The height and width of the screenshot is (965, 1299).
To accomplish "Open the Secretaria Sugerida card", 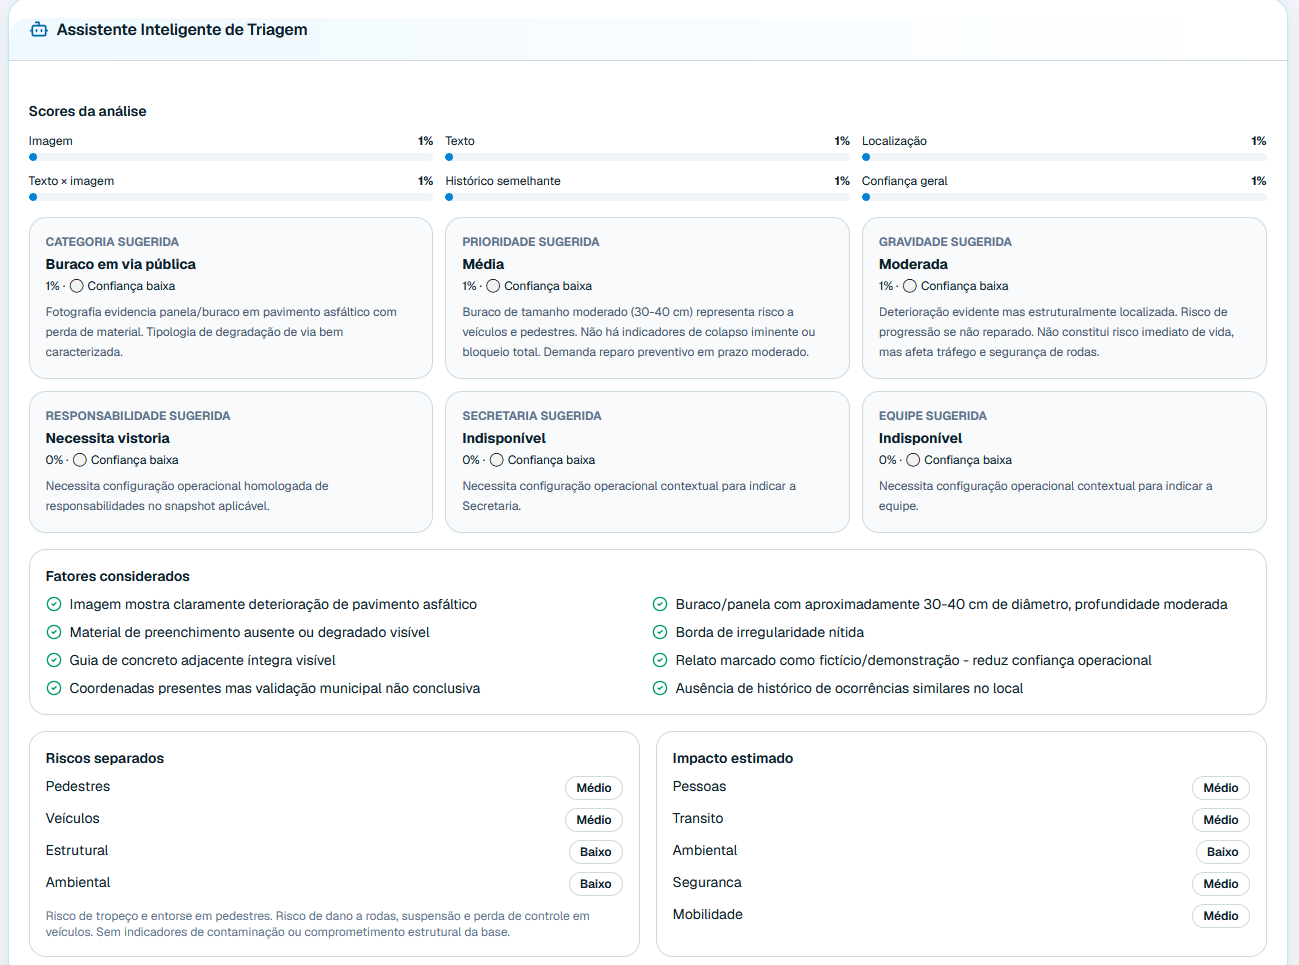I will pyautogui.click(x=647, y=462).
